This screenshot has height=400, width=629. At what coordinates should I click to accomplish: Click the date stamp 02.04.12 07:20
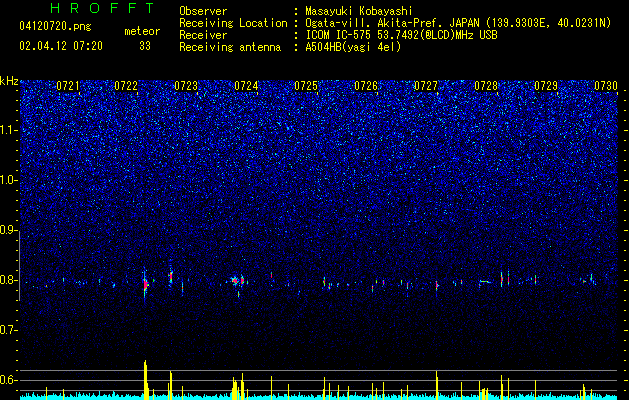(x=61, y=46)
